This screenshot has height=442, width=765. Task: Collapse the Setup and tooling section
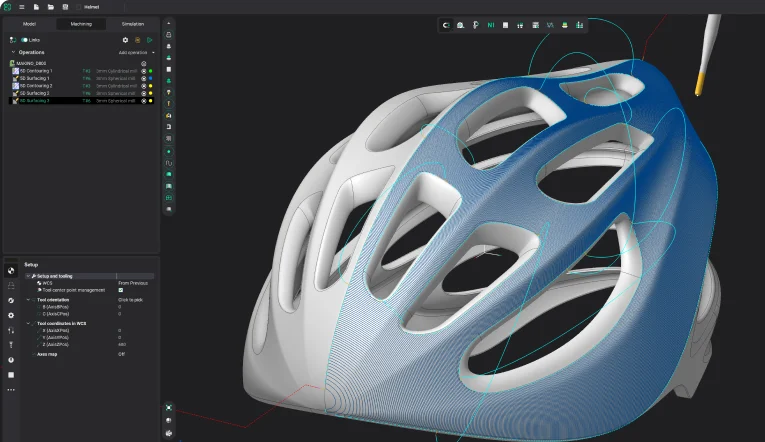[29, 275]
